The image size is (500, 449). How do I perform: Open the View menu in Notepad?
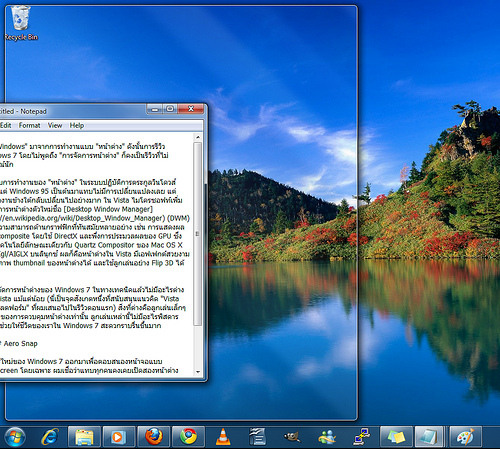[x=55, y=125]
